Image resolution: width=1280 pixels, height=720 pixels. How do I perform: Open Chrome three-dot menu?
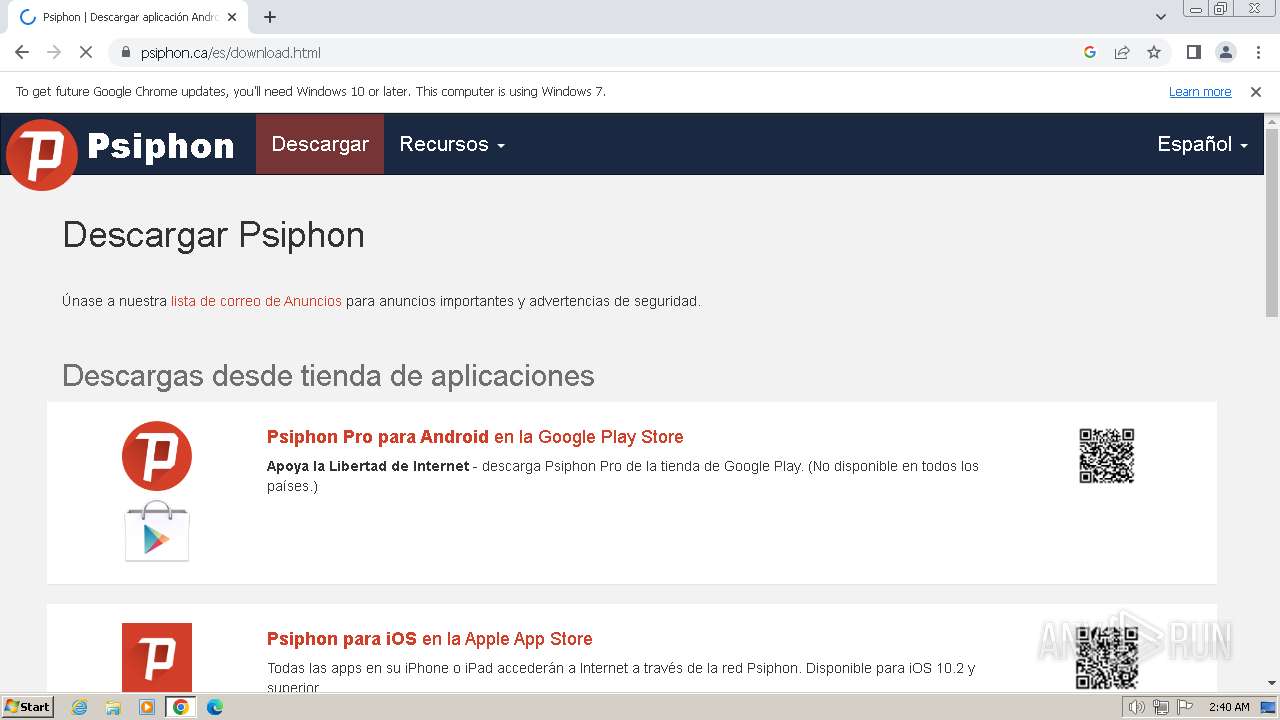click(x=1257, y=52)
